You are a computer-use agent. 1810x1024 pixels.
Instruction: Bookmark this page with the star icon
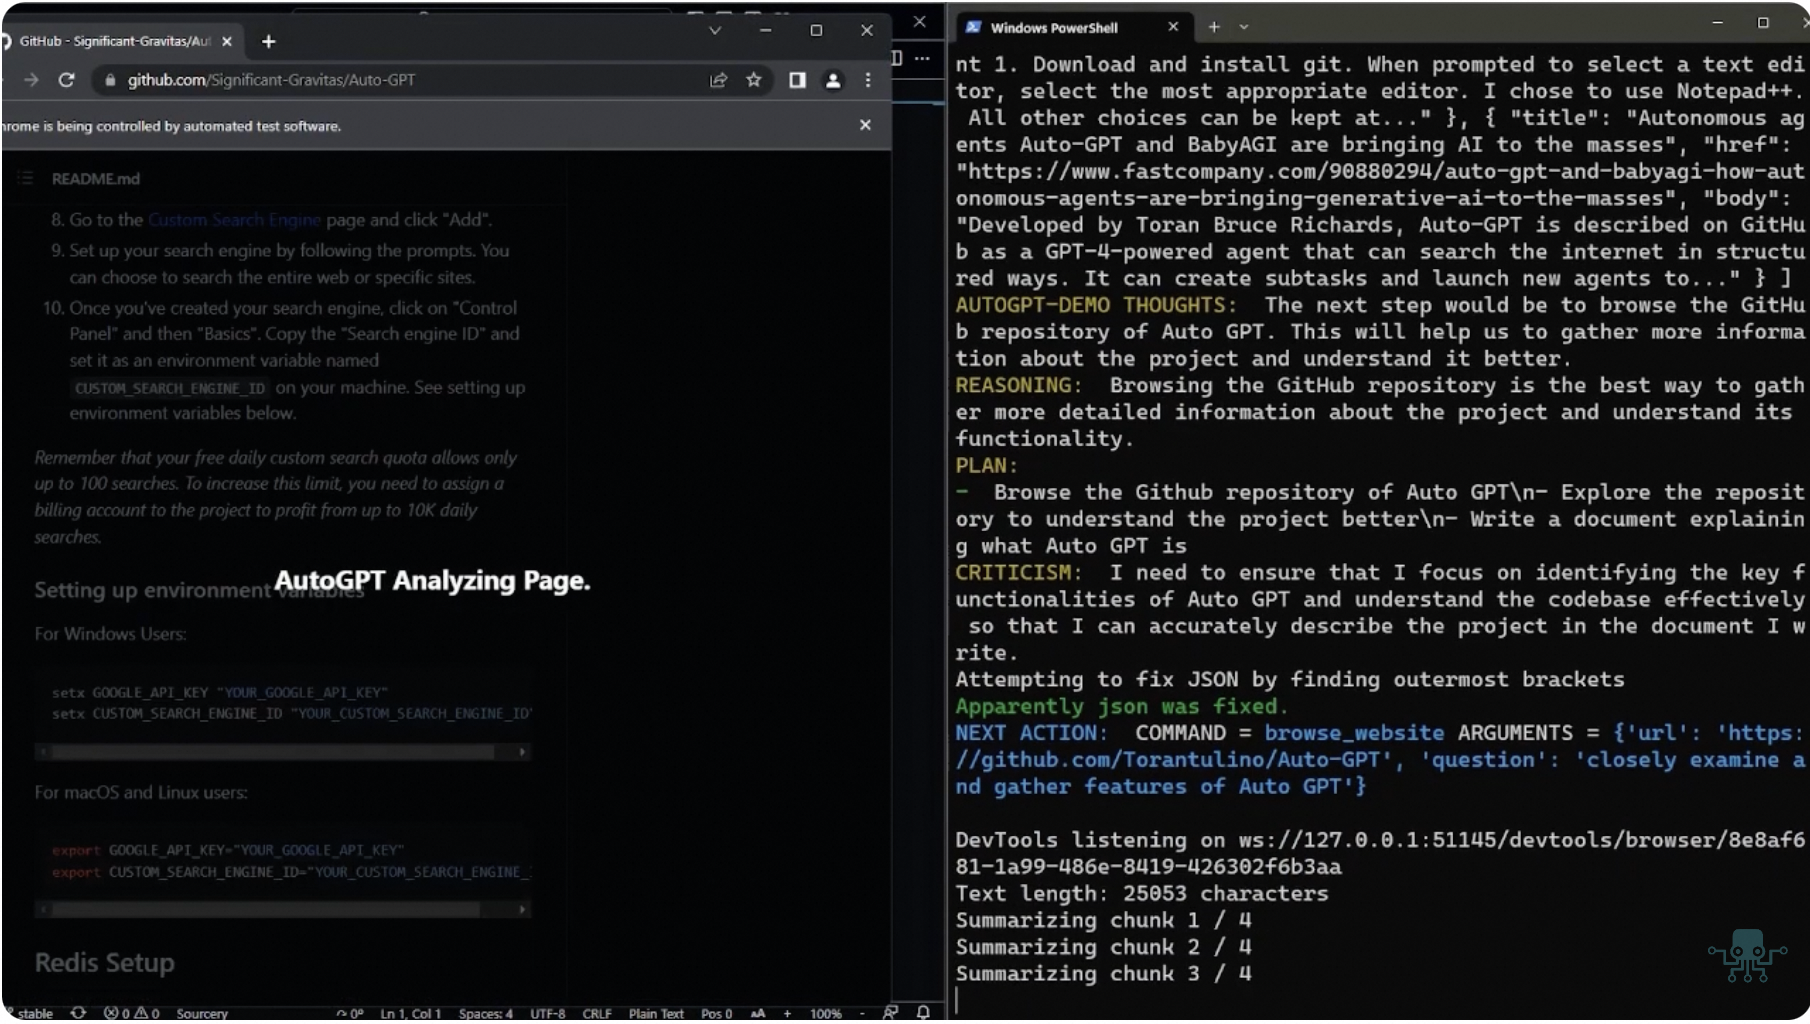[754, 80]
